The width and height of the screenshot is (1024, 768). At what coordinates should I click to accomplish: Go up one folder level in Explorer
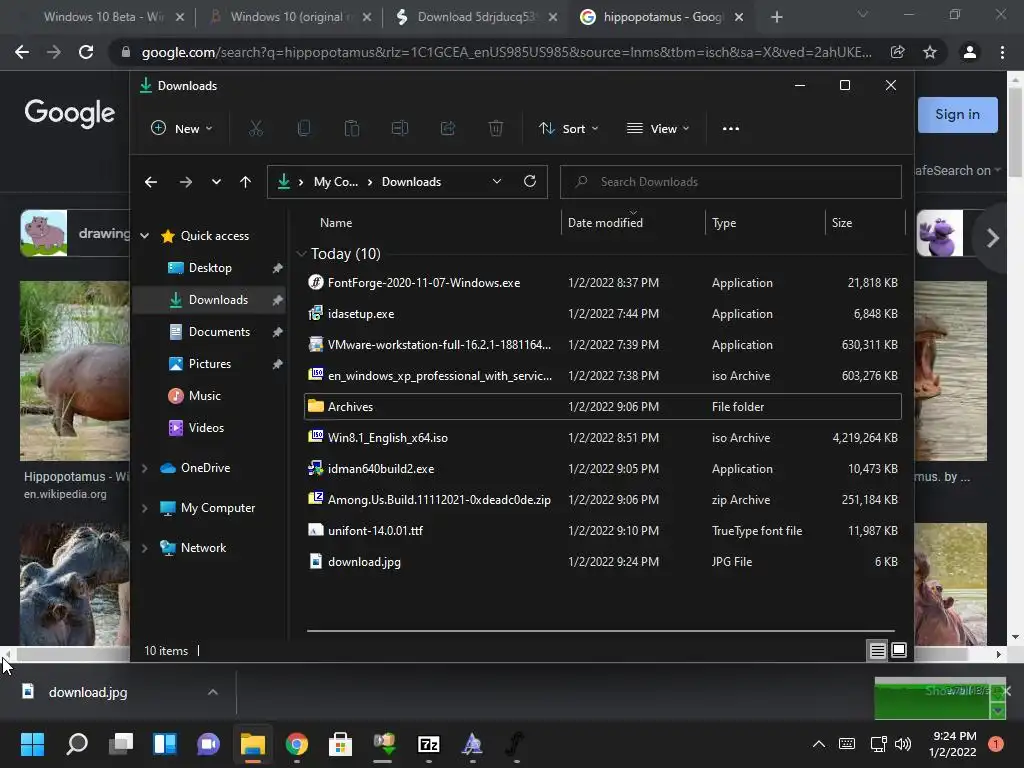(245, 182)
